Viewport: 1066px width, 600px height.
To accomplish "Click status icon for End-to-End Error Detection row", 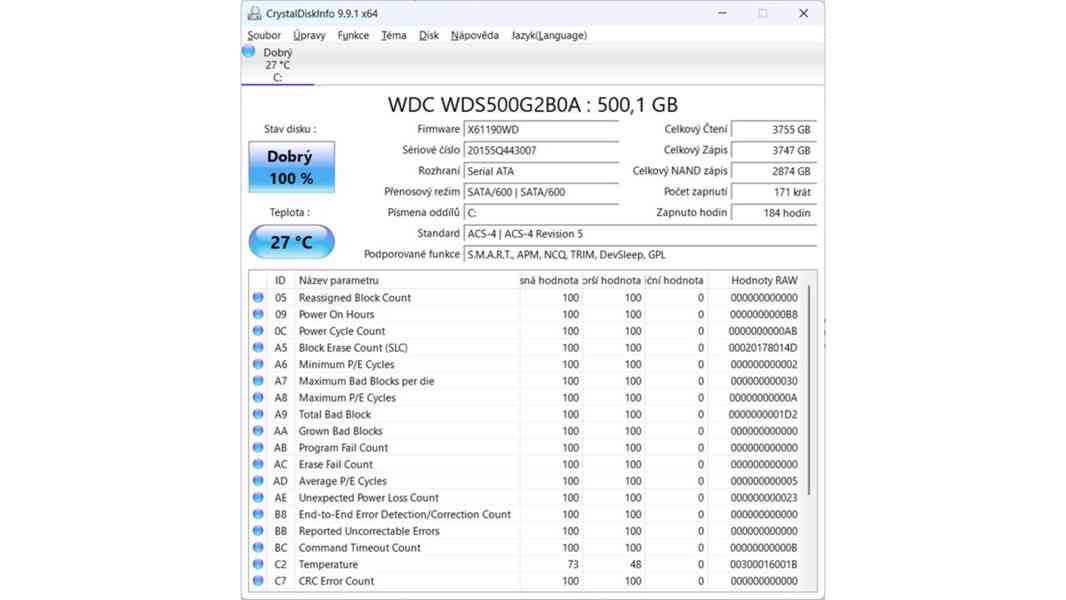I will pyautogui.click(x=258, y=514).
